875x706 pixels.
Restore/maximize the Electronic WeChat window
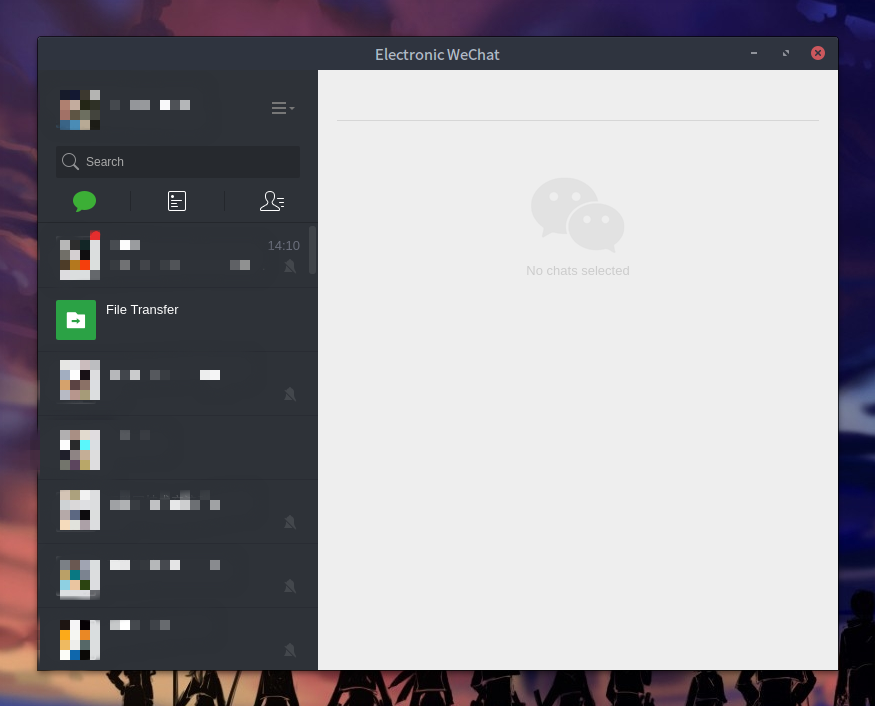tap(786, 53)
